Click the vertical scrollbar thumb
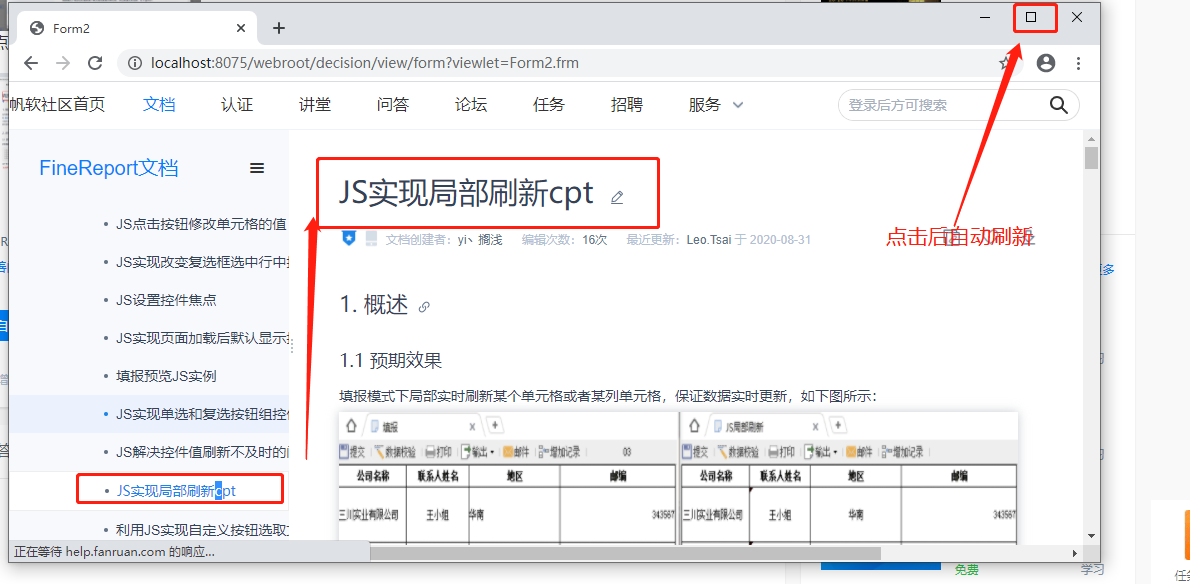Image resolution: width=1190 pixels, height=584 pixels. pyautogui.click(x=1091, y=158)
